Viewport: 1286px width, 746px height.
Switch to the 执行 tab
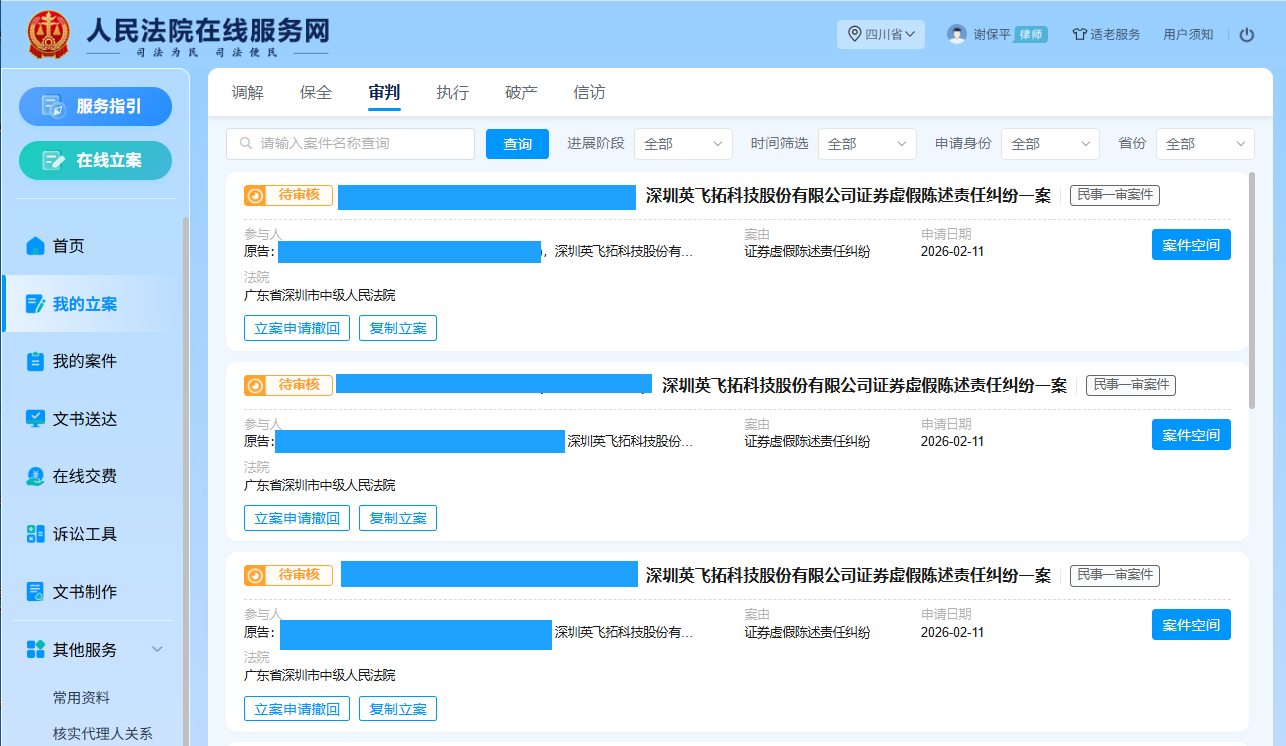[x=452, y=93]
